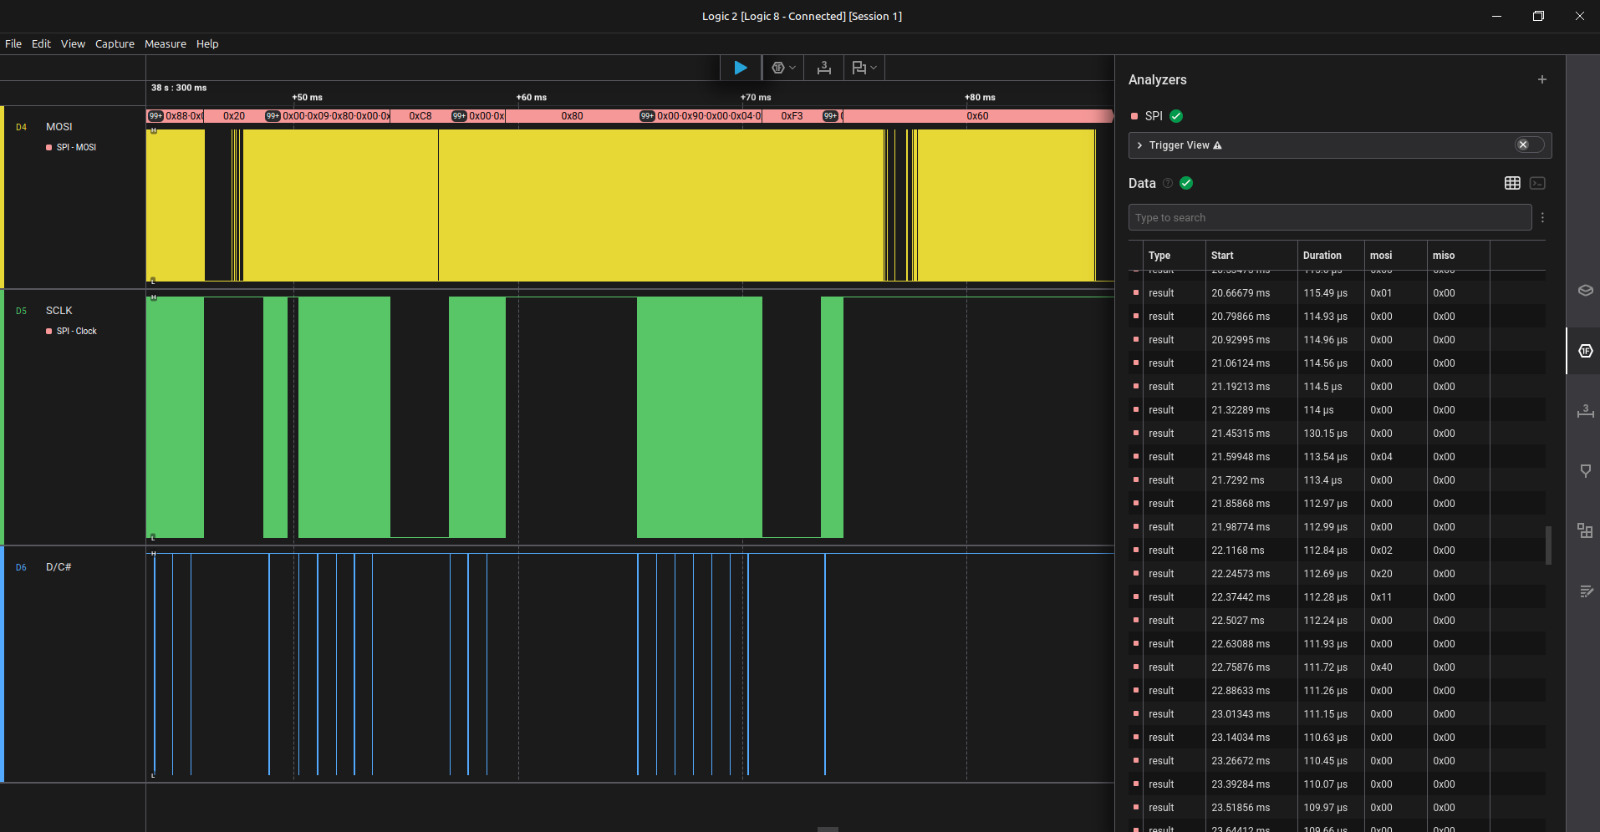Switch Data to terminal view icon
This screenshot has width=1600, height=832.
pos(1537,183)
